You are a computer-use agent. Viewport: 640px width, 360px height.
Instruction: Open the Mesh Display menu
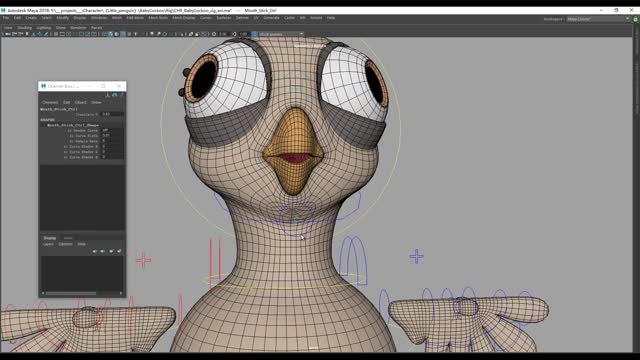(x=184, y=18)
